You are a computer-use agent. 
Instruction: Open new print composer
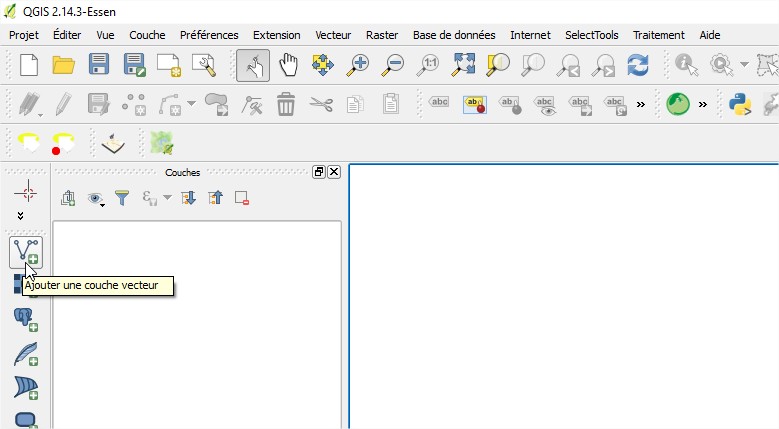(168, 65)
